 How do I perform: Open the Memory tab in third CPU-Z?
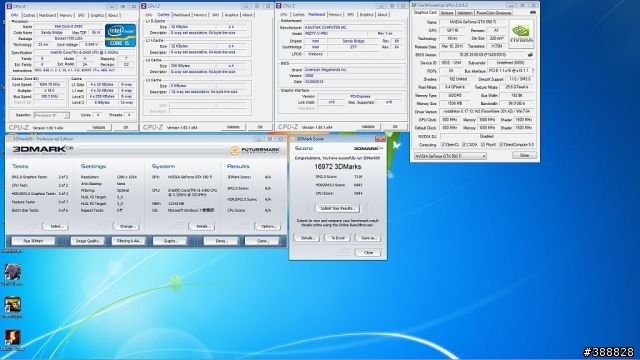335,14
